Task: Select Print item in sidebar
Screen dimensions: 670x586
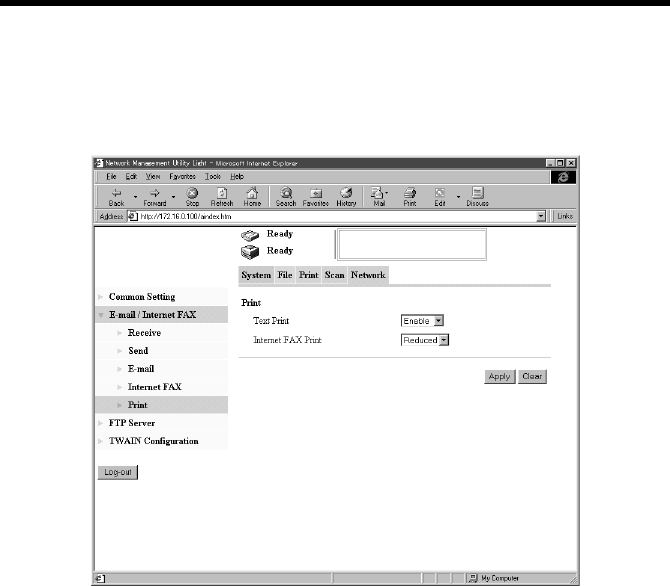Action: [138, 405]
